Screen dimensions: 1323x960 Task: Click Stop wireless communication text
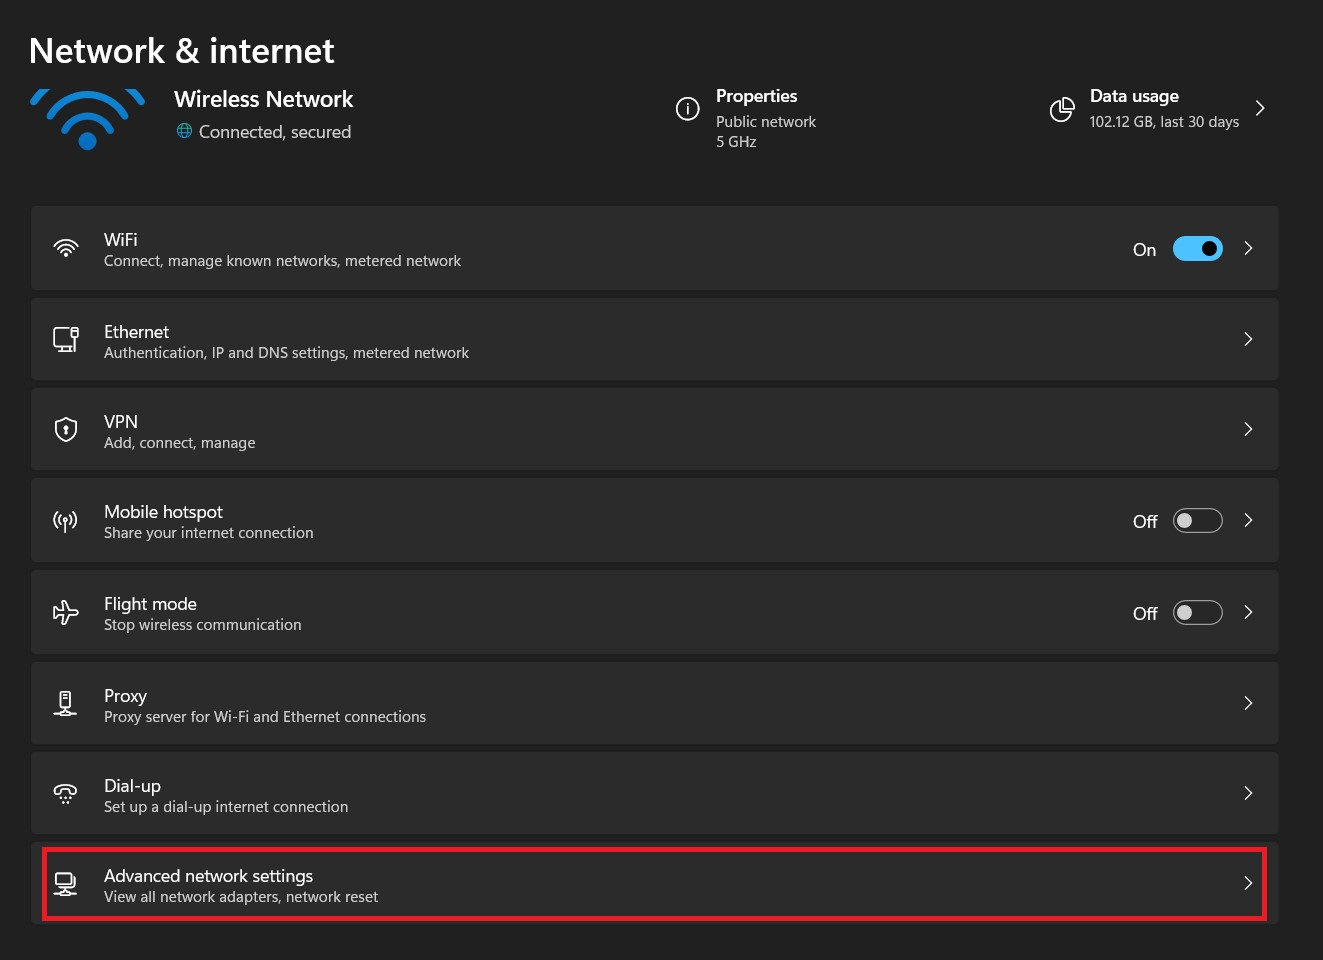tap(203, 625)
